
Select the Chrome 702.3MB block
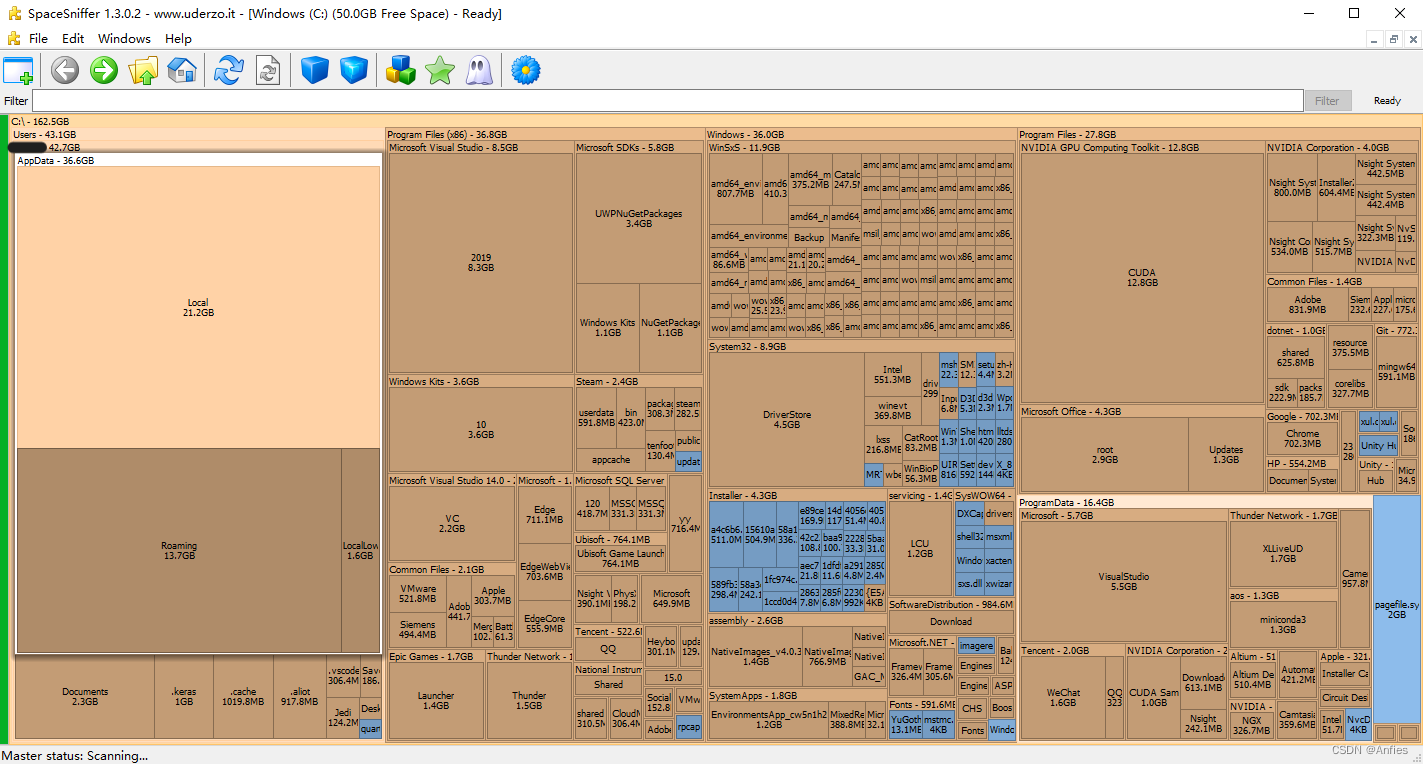[x=1302, y=439]
